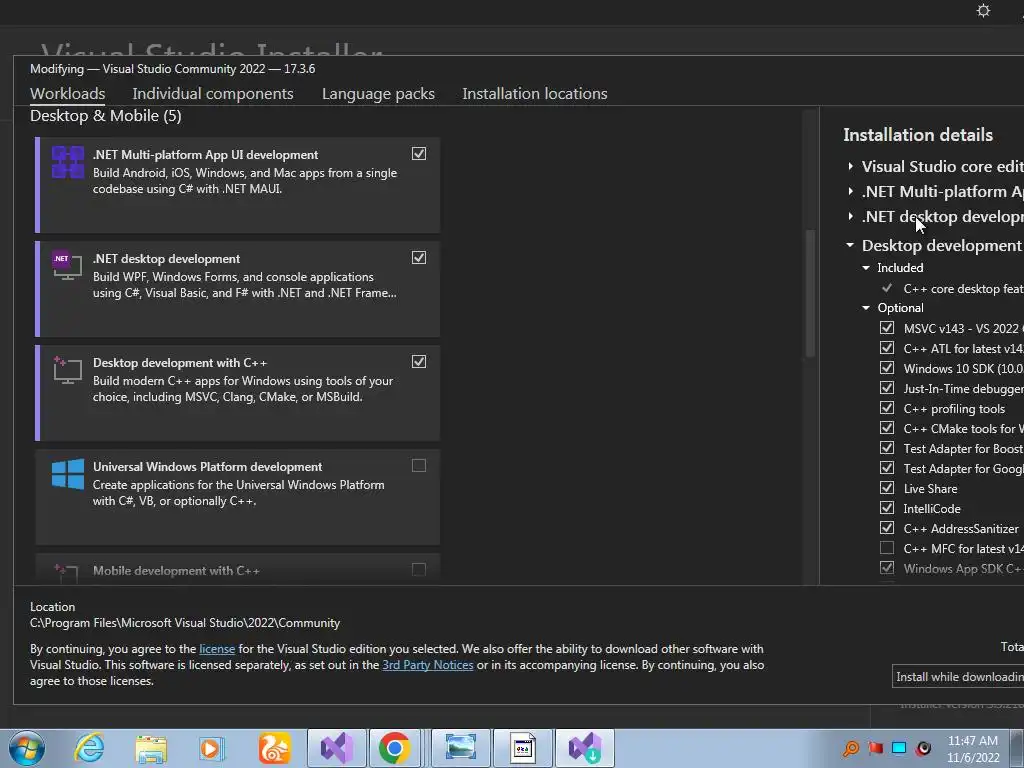The image size is (1024, 768).
Task: Click the Action Center flag tray icon
Action: click(875, 748)
